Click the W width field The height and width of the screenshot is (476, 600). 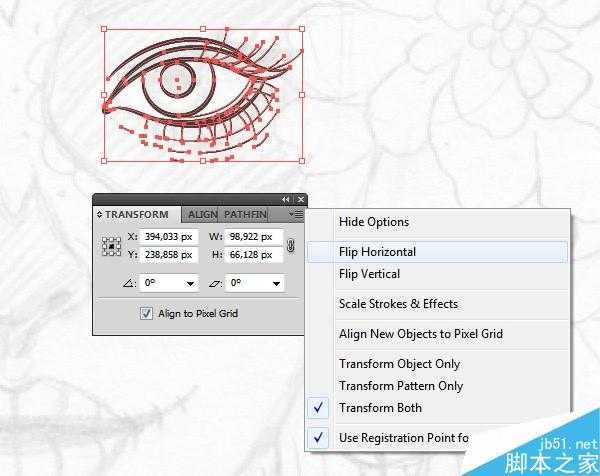tap(254, 237)
